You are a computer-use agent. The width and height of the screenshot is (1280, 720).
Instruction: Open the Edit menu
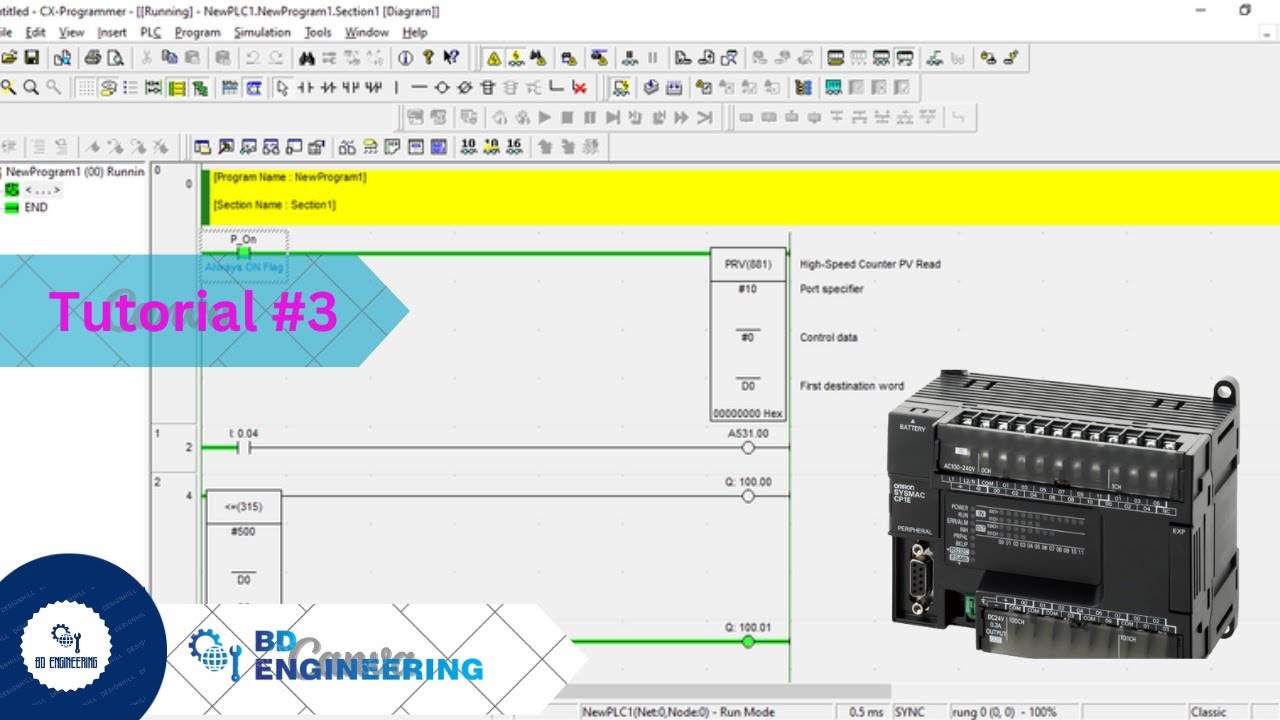(x=36, y=32)
